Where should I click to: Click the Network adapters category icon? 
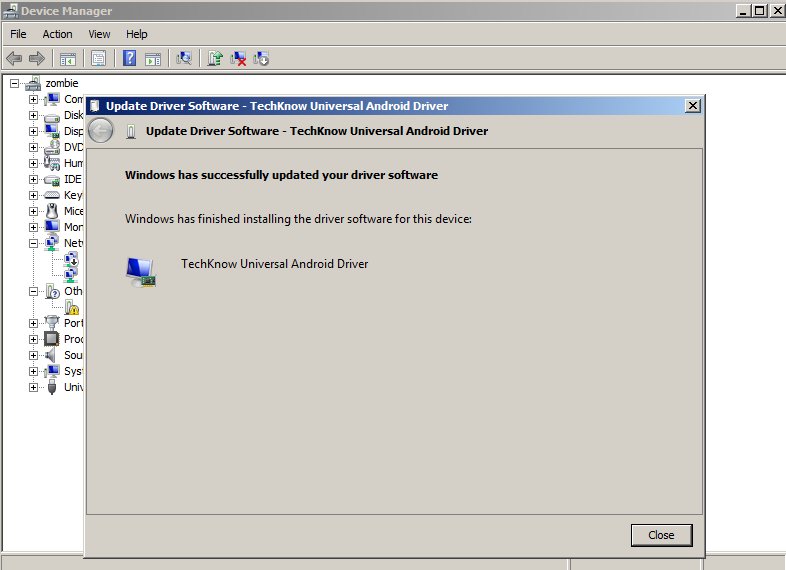(x=52, y=243)
